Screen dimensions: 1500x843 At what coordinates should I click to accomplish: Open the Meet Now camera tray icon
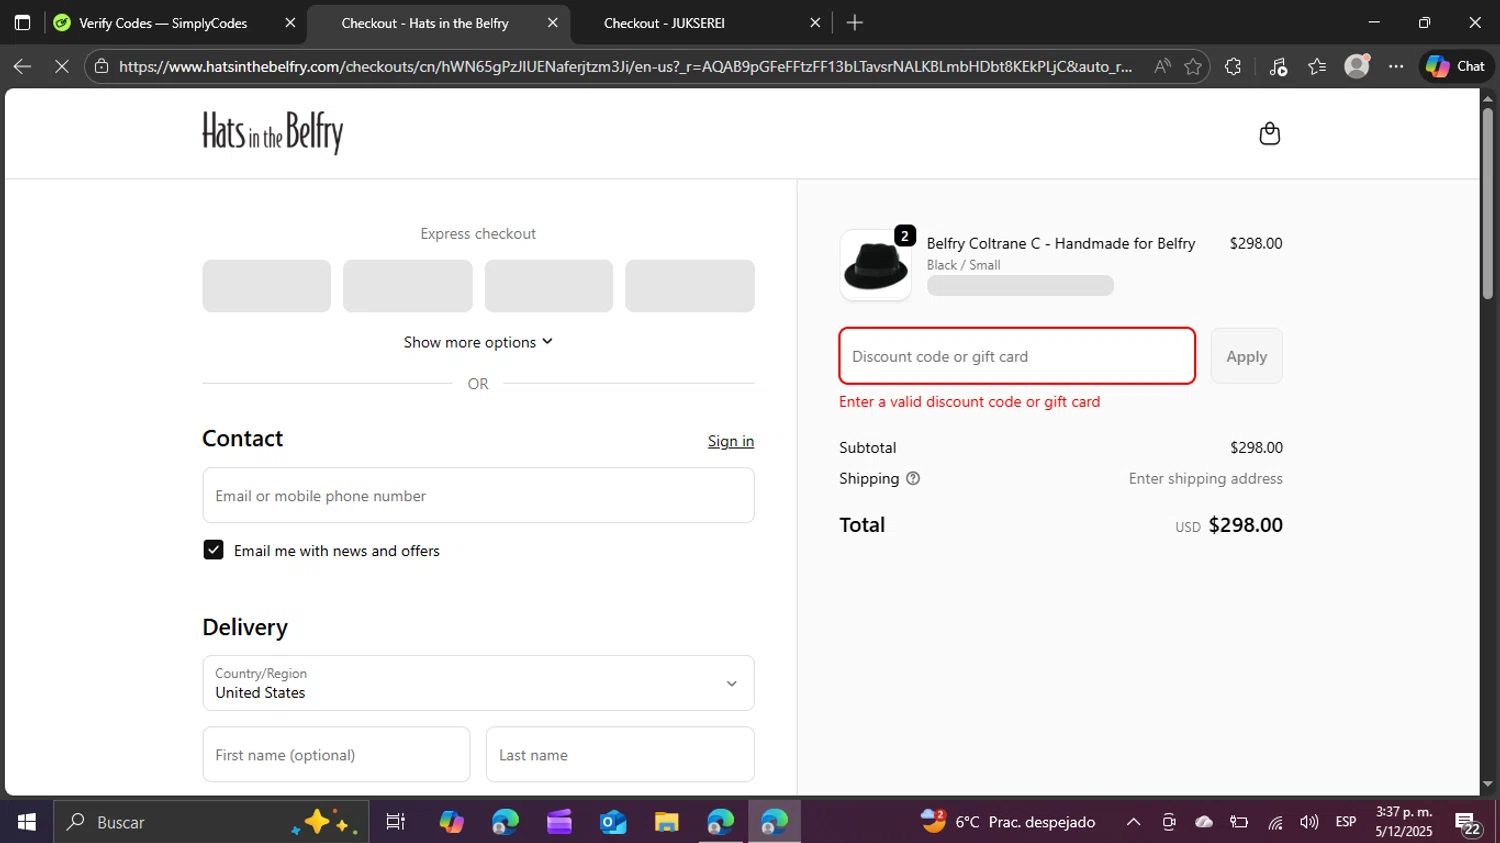click(x=1169, y=822)
